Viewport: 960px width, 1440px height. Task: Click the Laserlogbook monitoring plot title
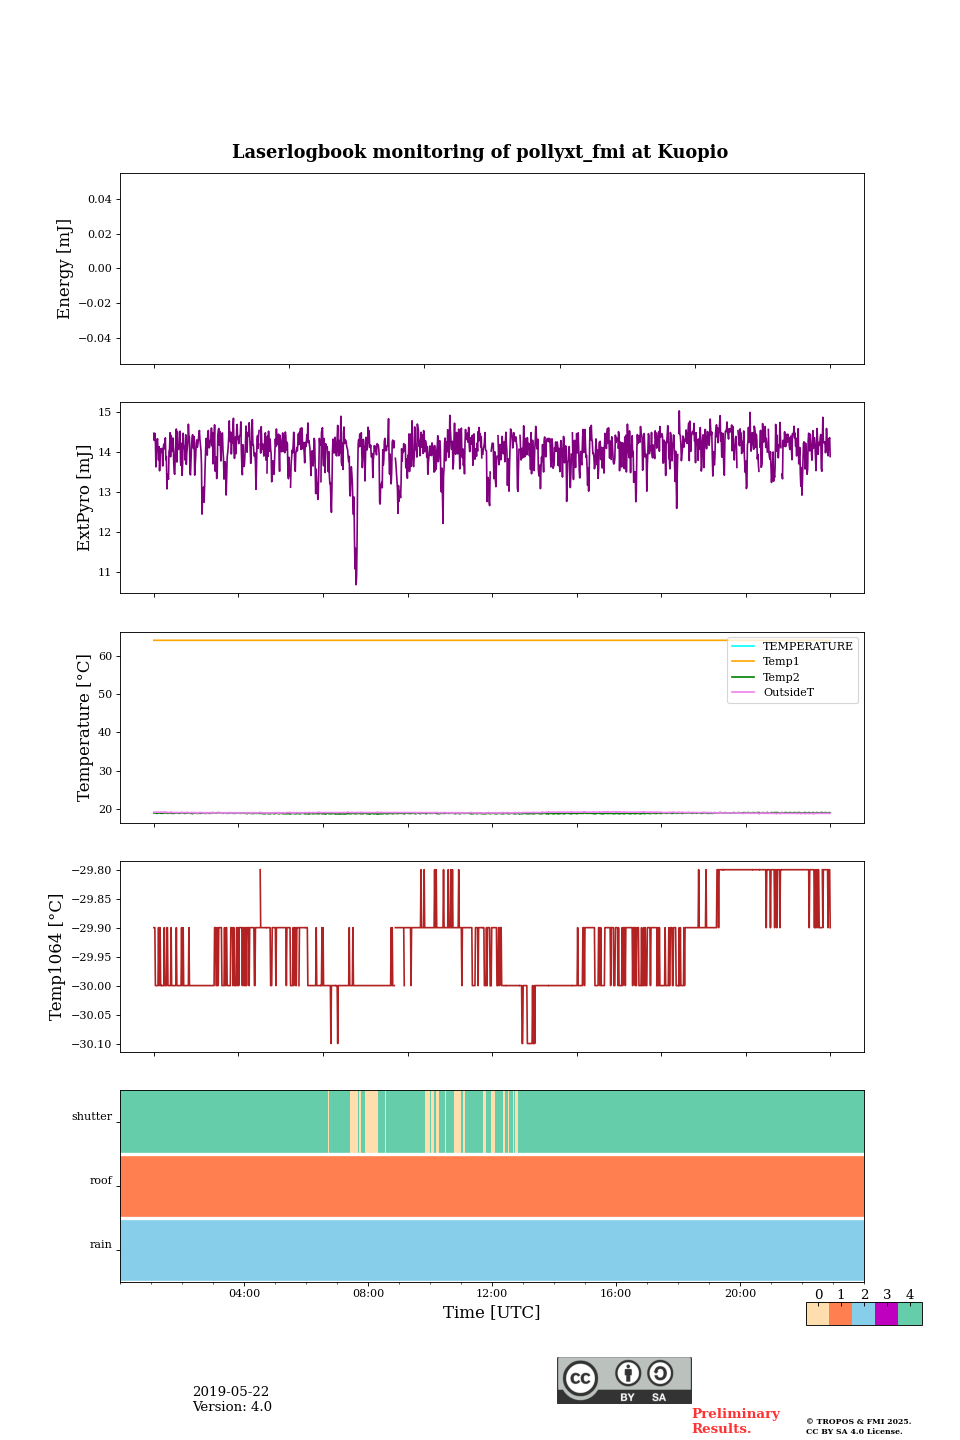[x=480, y=152]
